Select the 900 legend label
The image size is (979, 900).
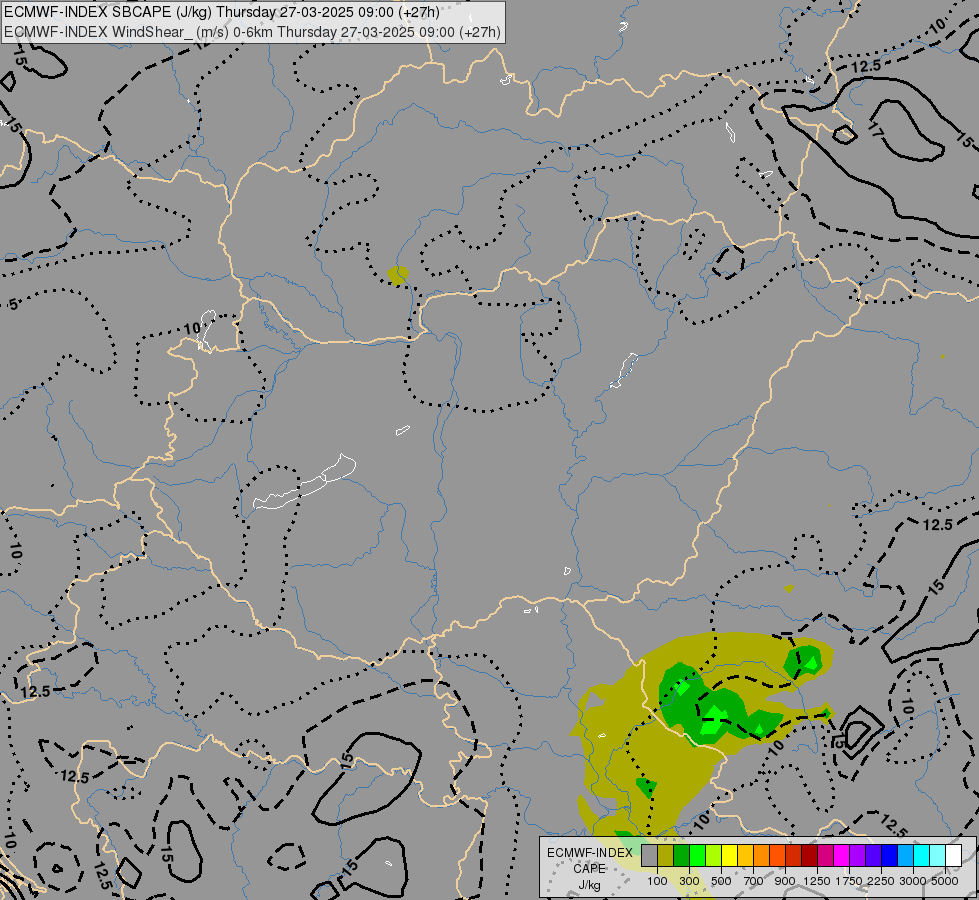(x=785, y=881)
